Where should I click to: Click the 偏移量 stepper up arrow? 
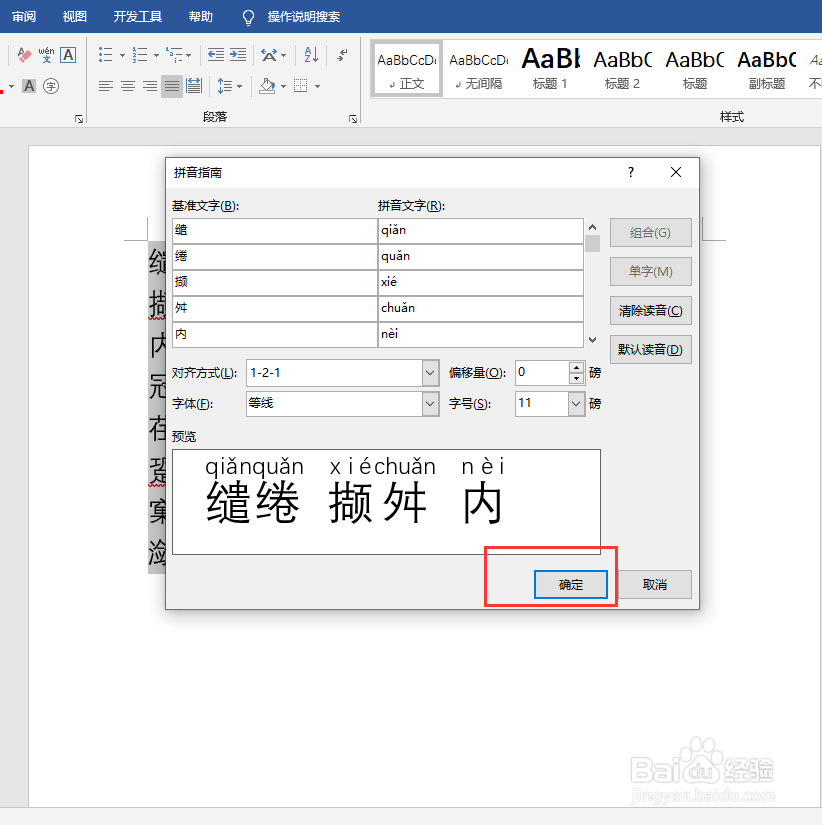point(577,366)
